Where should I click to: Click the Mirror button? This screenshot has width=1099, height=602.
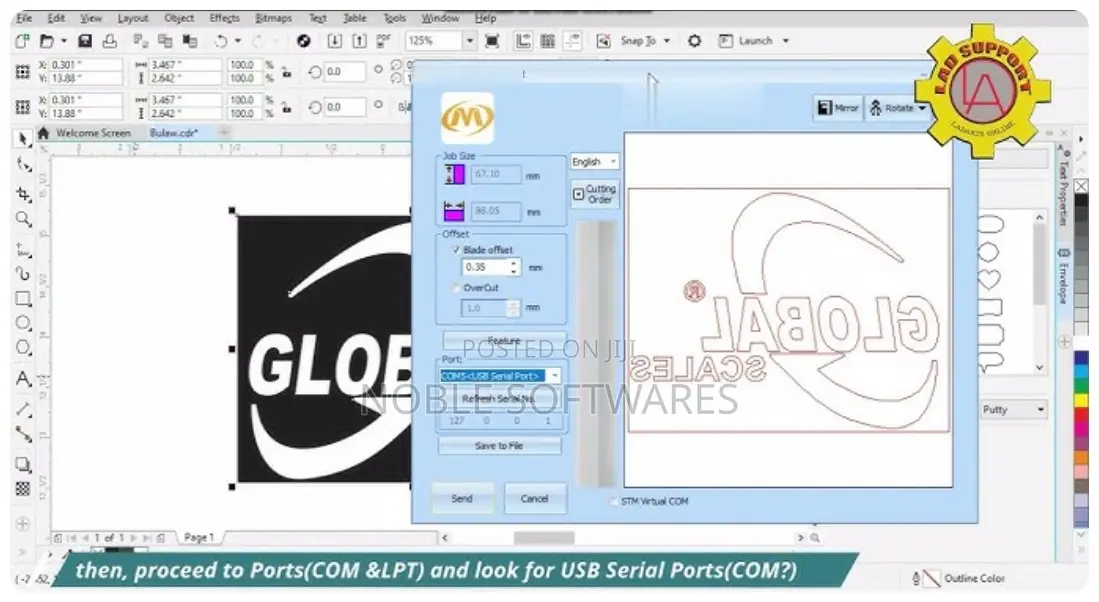click(x=838, y=108)
